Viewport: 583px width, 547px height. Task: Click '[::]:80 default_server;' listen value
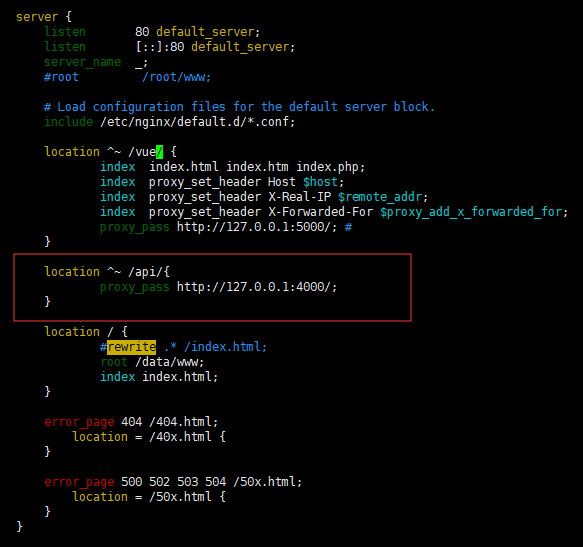click(215, 47)
